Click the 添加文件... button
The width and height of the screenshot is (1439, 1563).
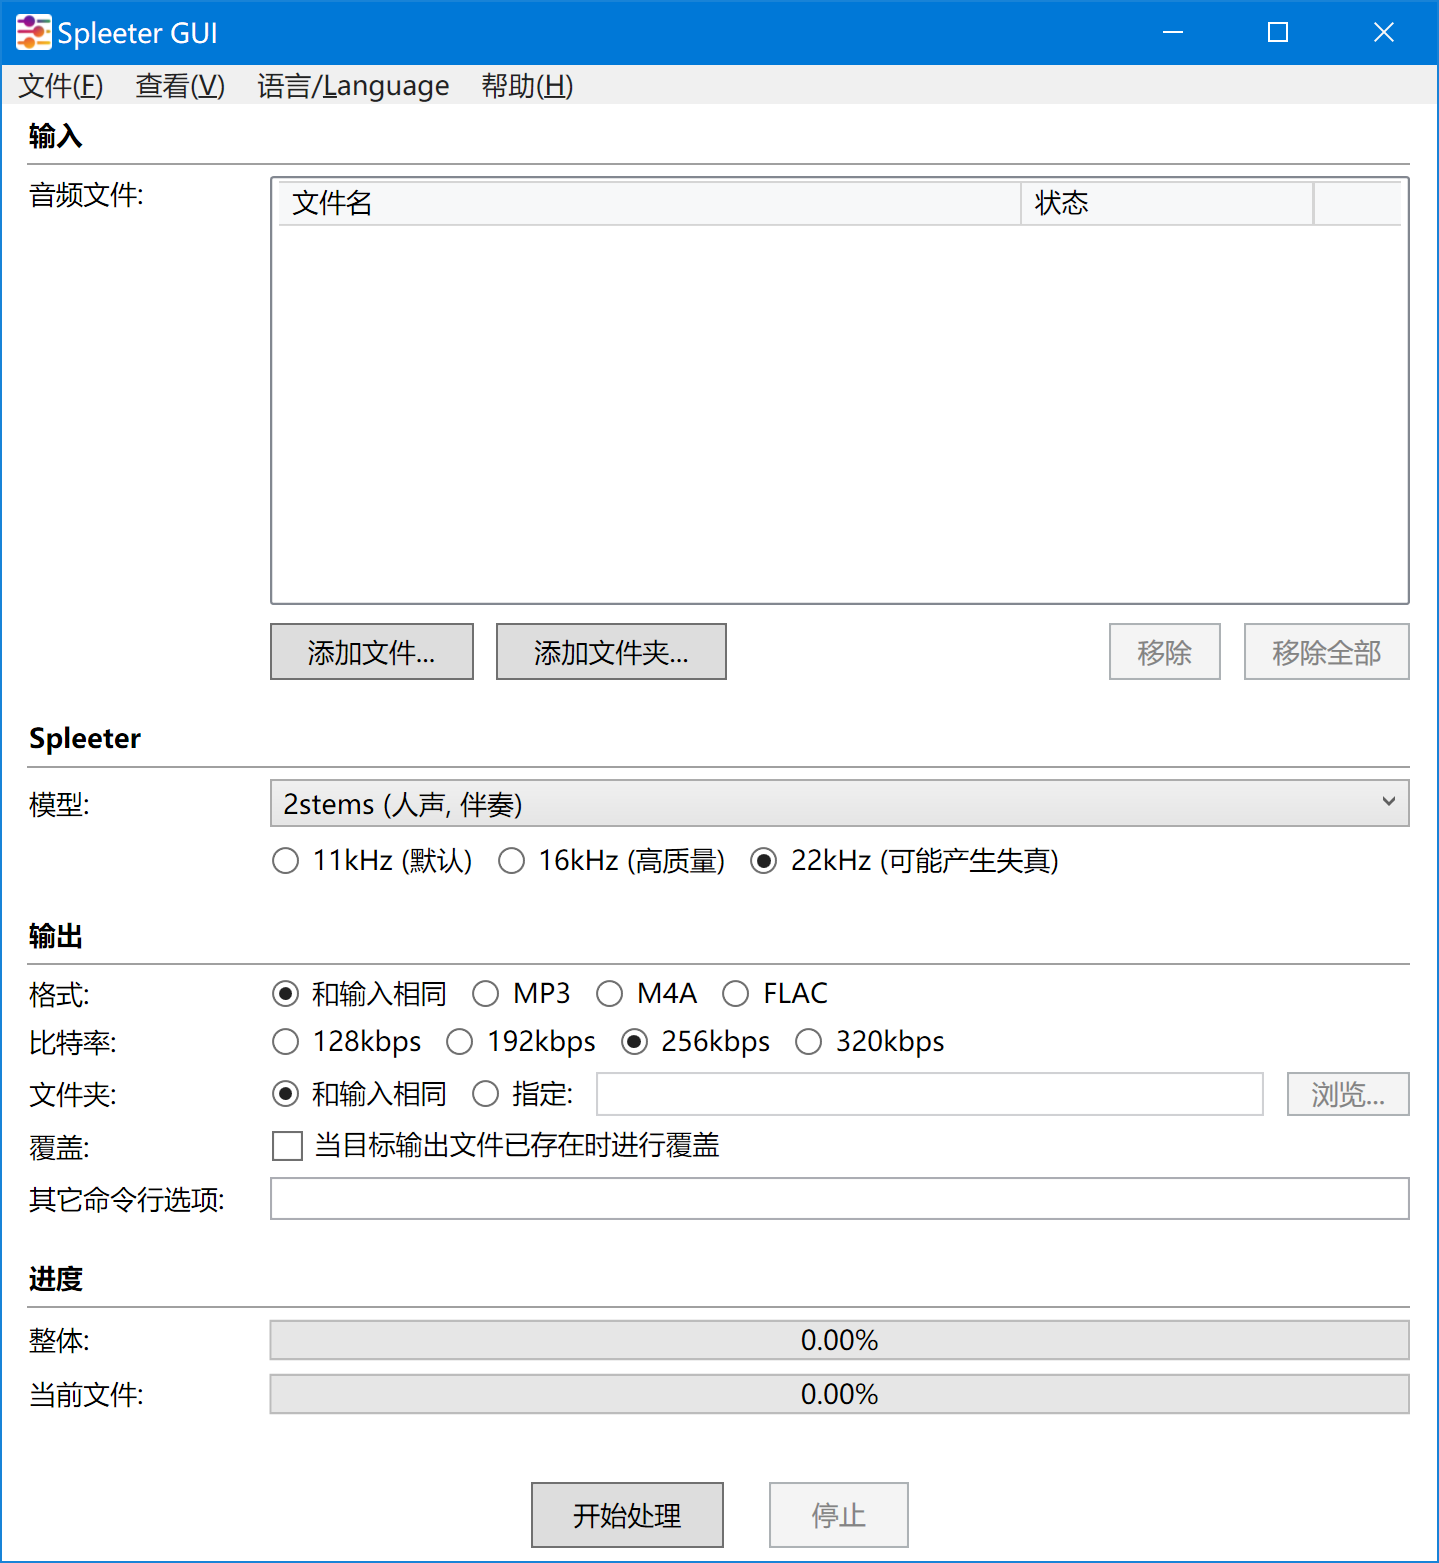pos(372,652)
